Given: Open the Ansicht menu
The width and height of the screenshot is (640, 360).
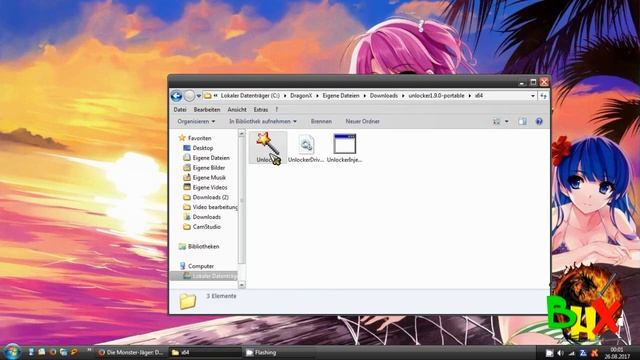Looking at the screenshot, I should tap(237, 109).
